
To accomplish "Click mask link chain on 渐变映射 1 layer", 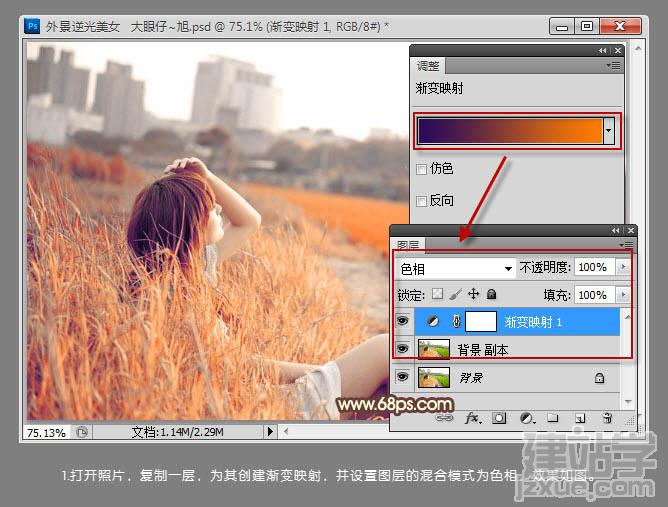I will [x=456, y=321].
